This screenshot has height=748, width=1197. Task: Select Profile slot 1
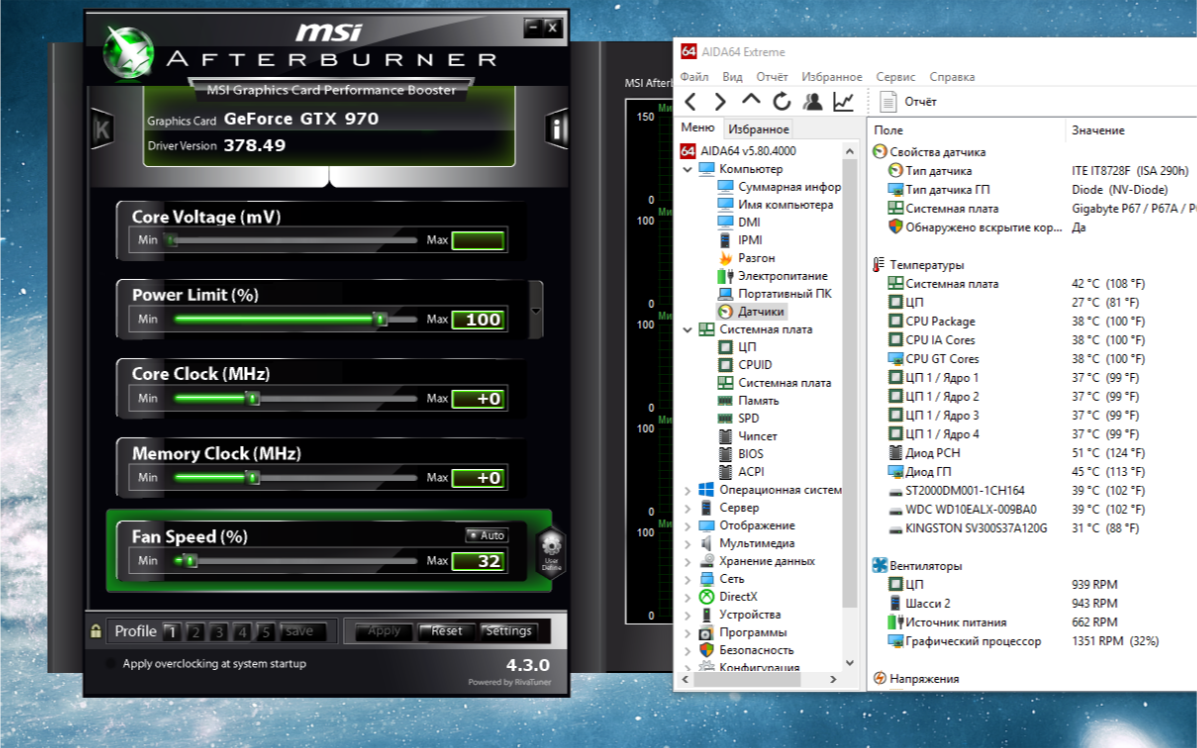point(173,632)
